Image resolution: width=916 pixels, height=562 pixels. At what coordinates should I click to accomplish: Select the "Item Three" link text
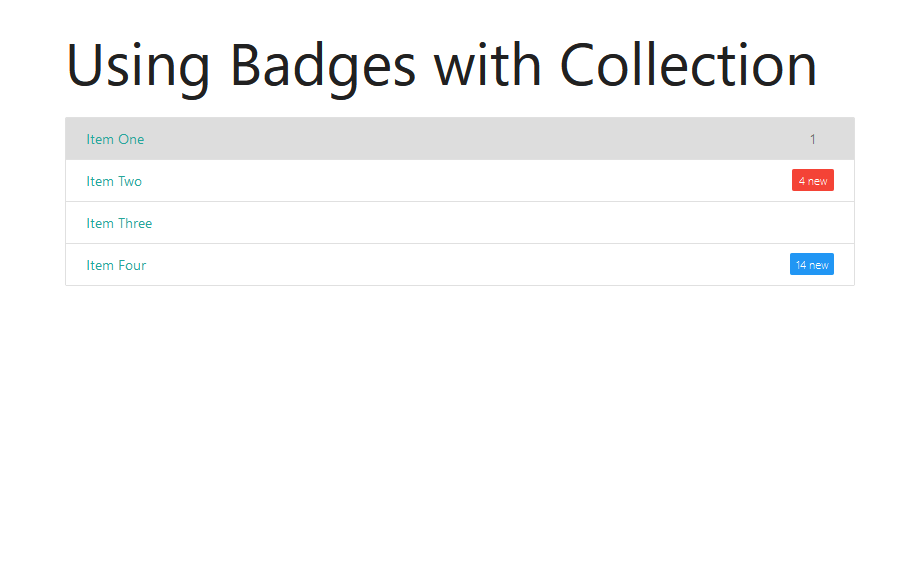coord(119,223)
